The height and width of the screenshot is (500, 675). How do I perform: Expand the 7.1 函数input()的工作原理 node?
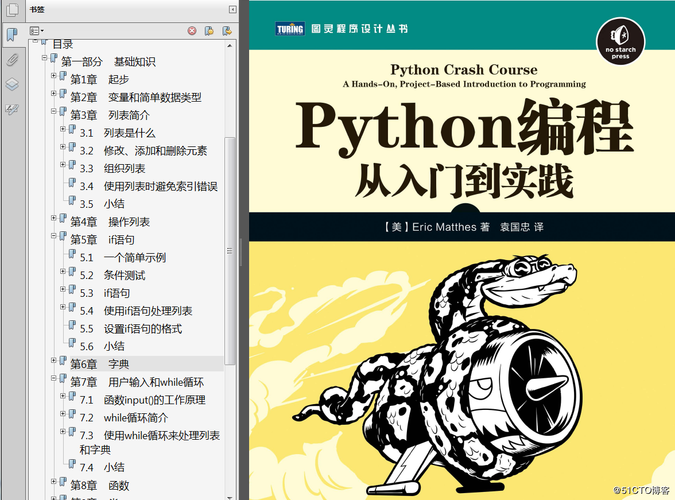pyautogui.click(x=63, y=396)
